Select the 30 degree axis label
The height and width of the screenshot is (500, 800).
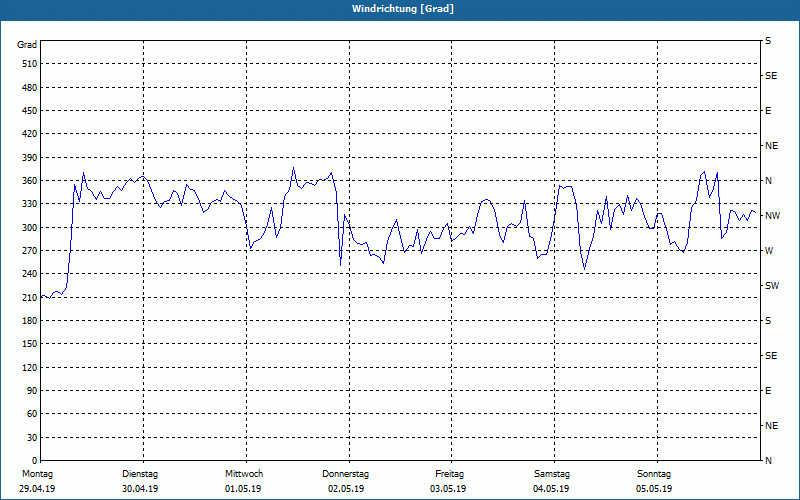coord(32,437)
